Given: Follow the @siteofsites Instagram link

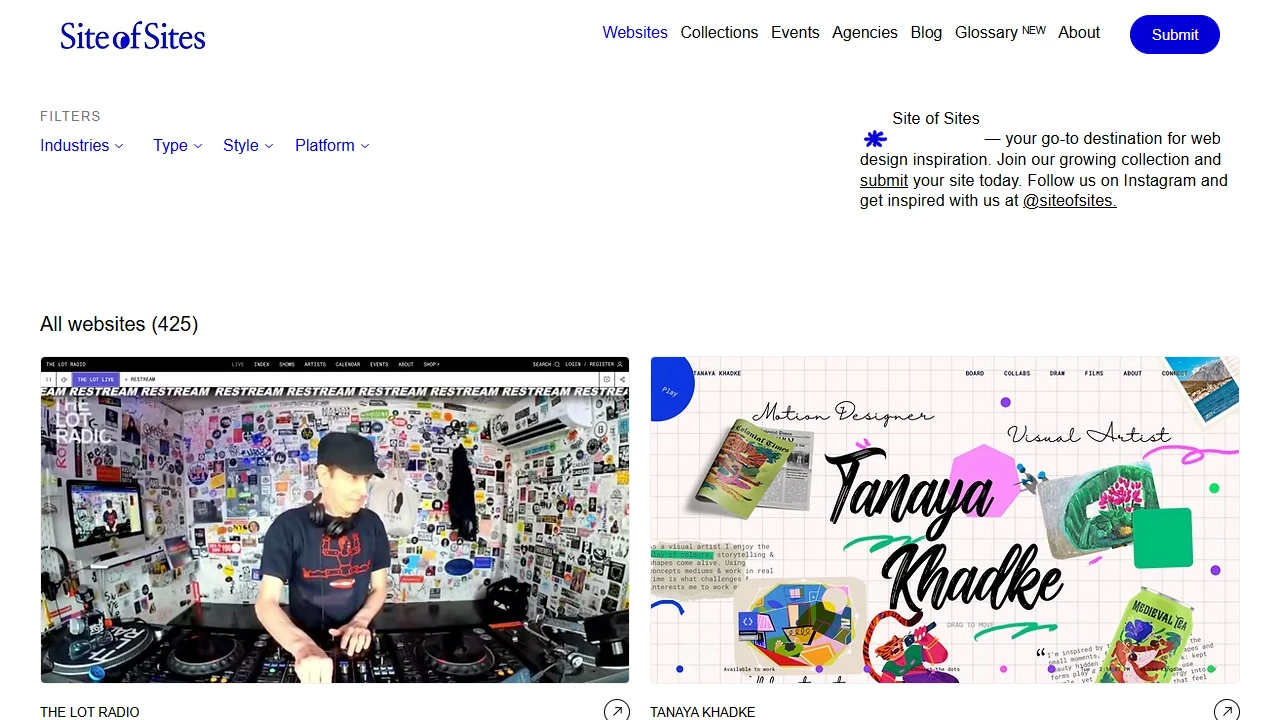Looking at the screenshot, I should coord(1068,200).
